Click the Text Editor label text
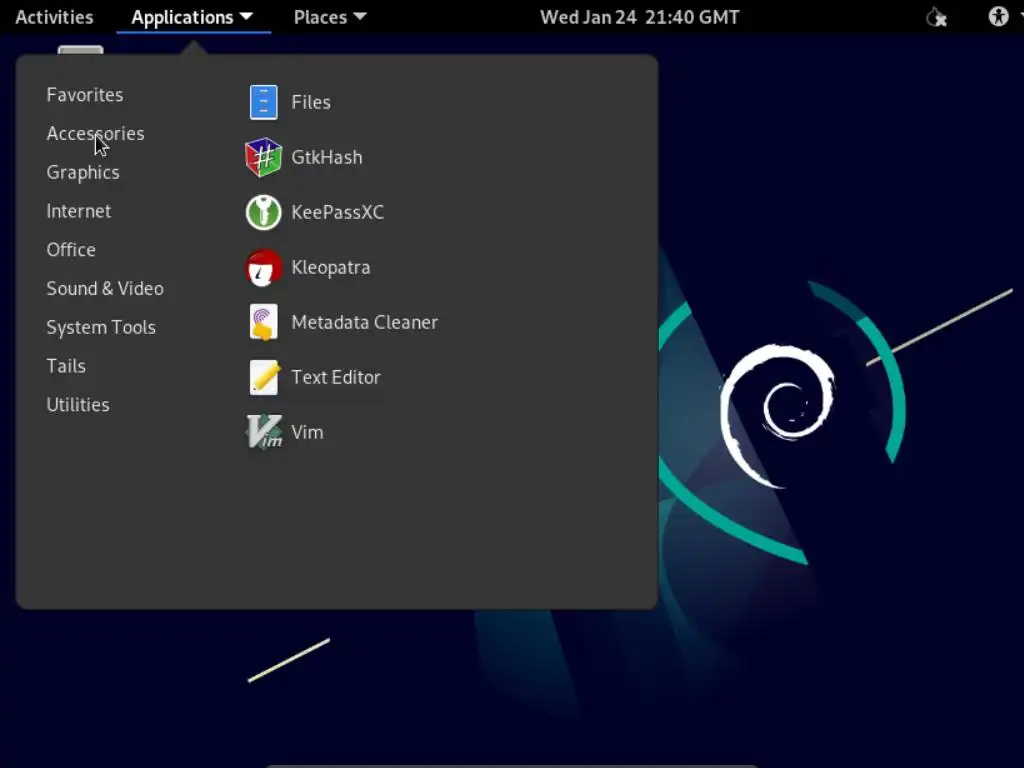1024x768 pixels. tap(336, 377)
